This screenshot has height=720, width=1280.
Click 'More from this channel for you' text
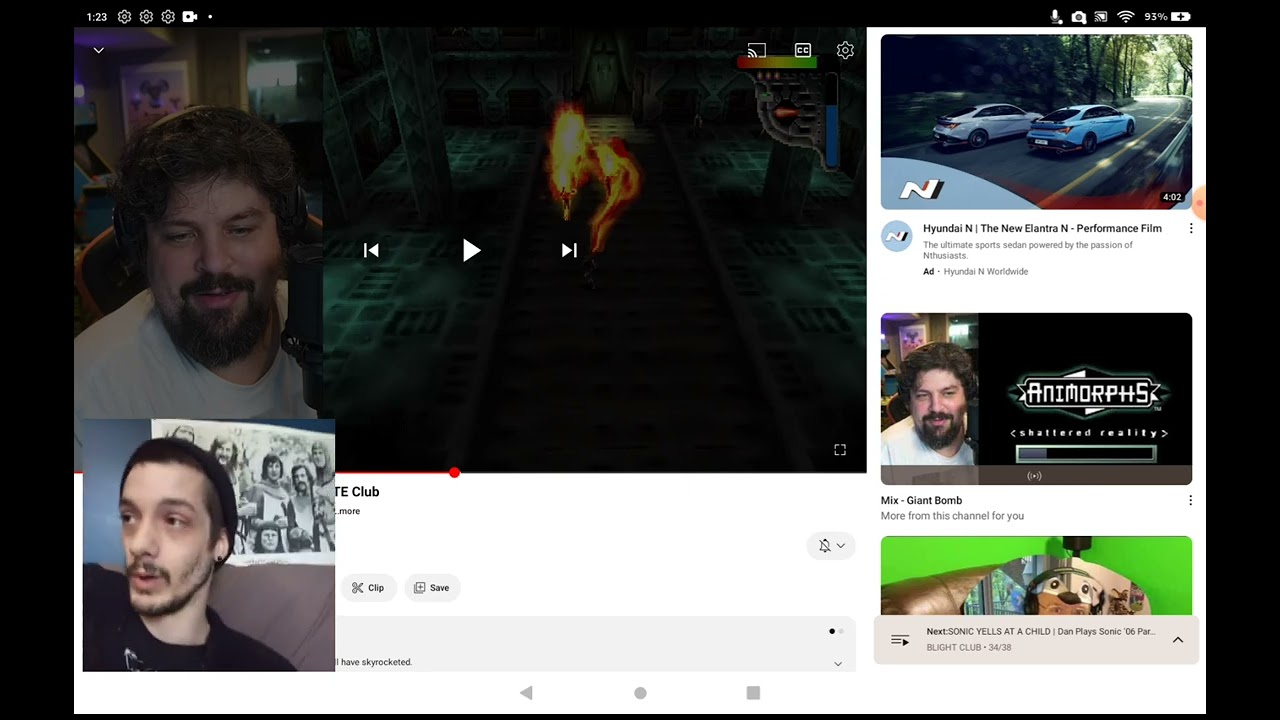point(952,516)
